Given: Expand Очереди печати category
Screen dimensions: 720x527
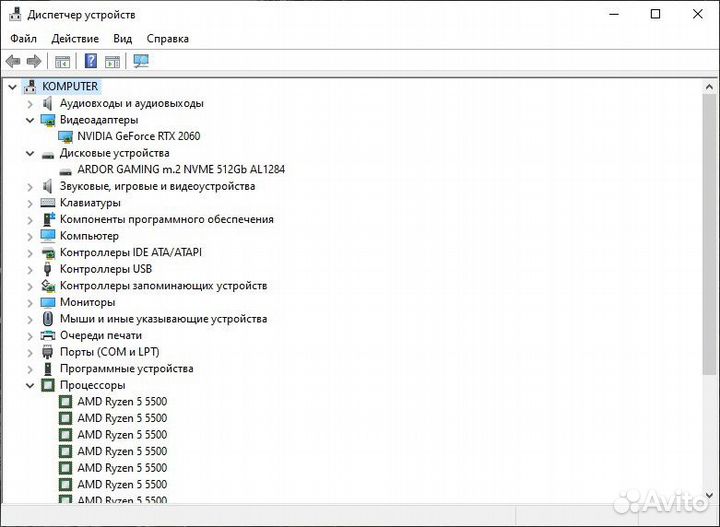Looking at the screenshot, I should [30, 336].
